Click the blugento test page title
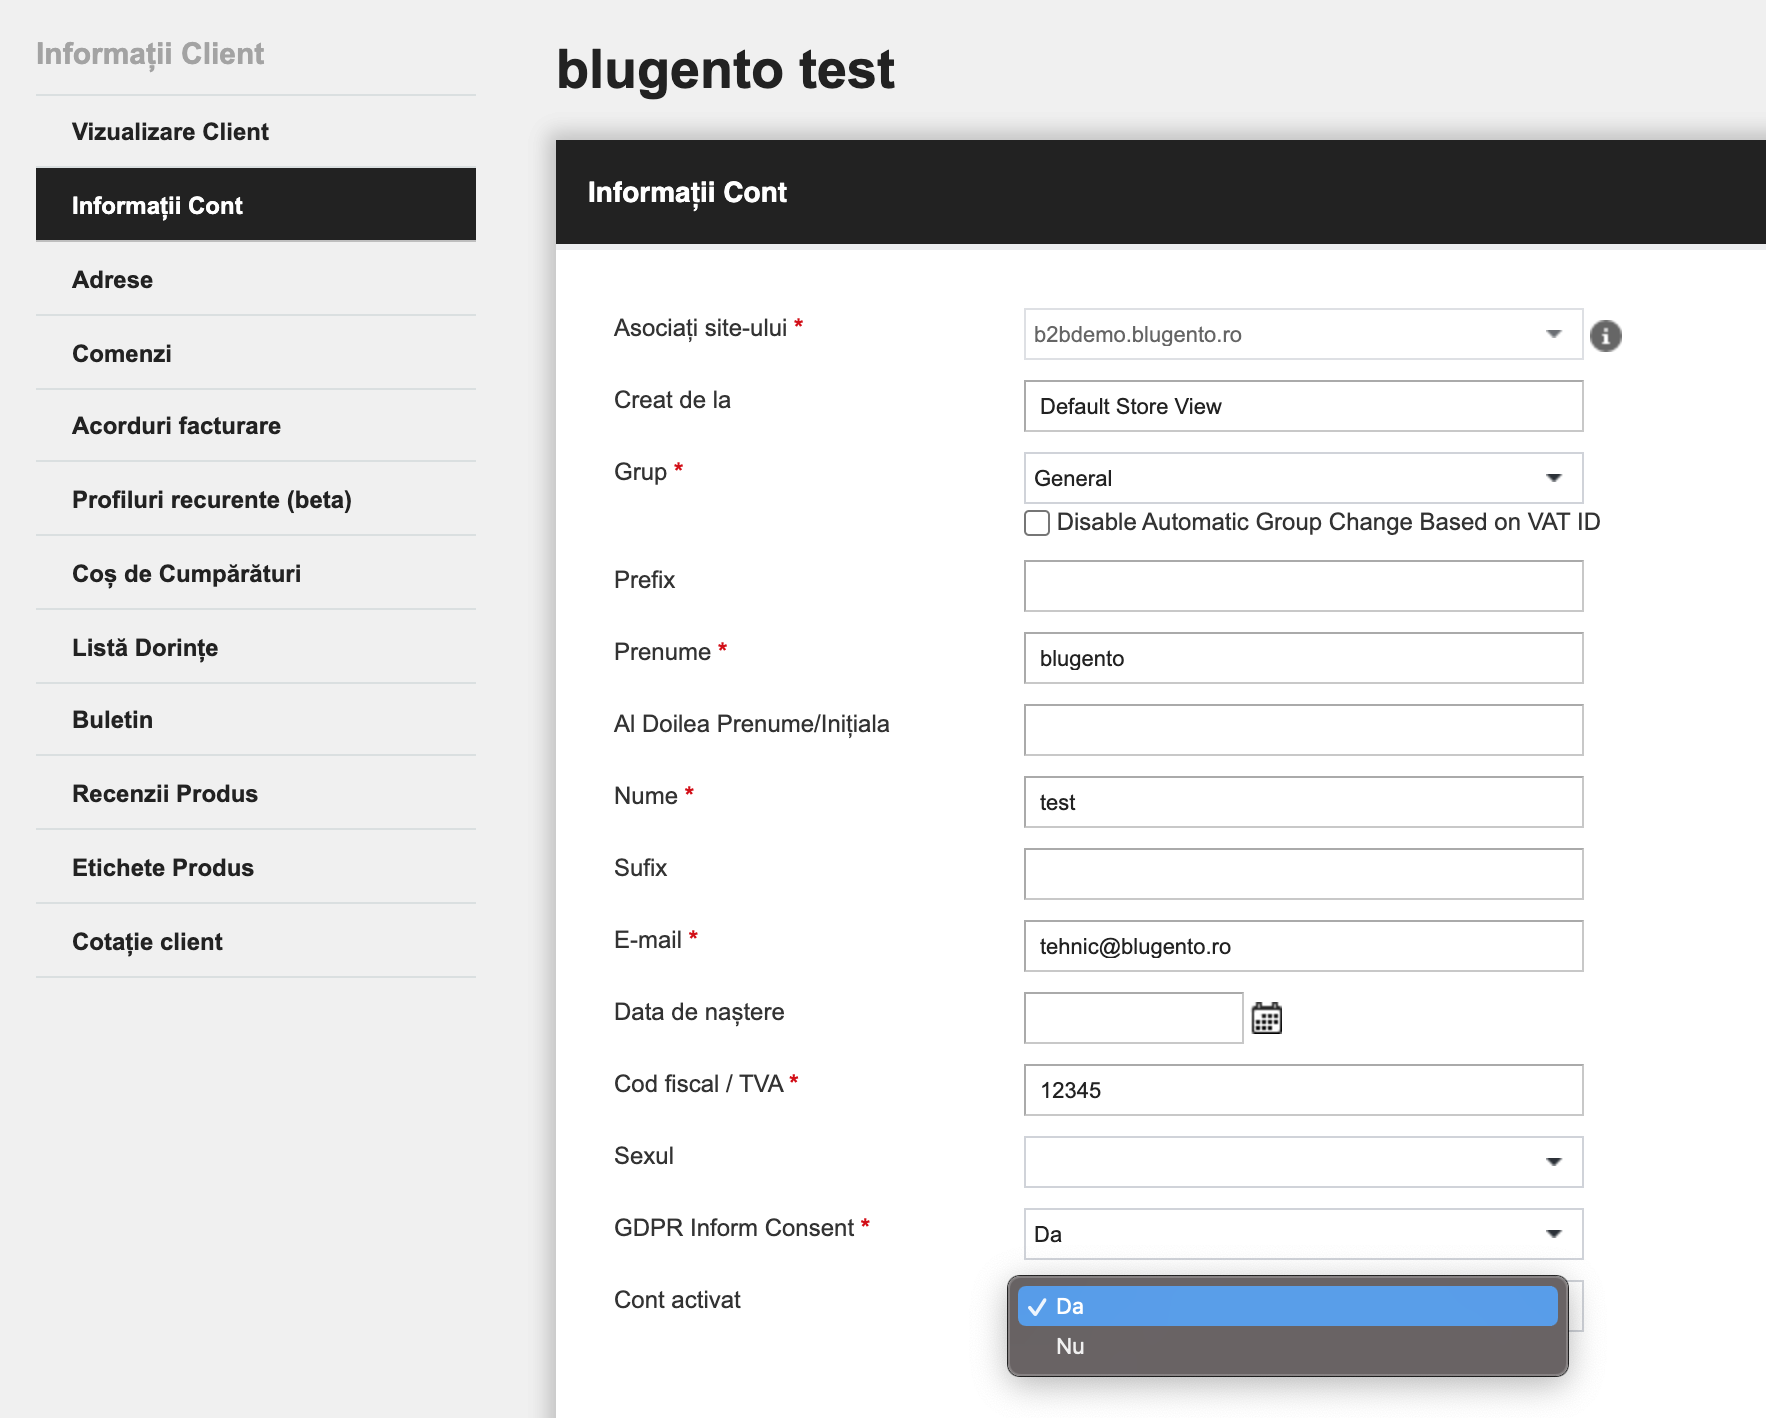This screenshot has width=1766, height=1418. (x=725, y=70)
